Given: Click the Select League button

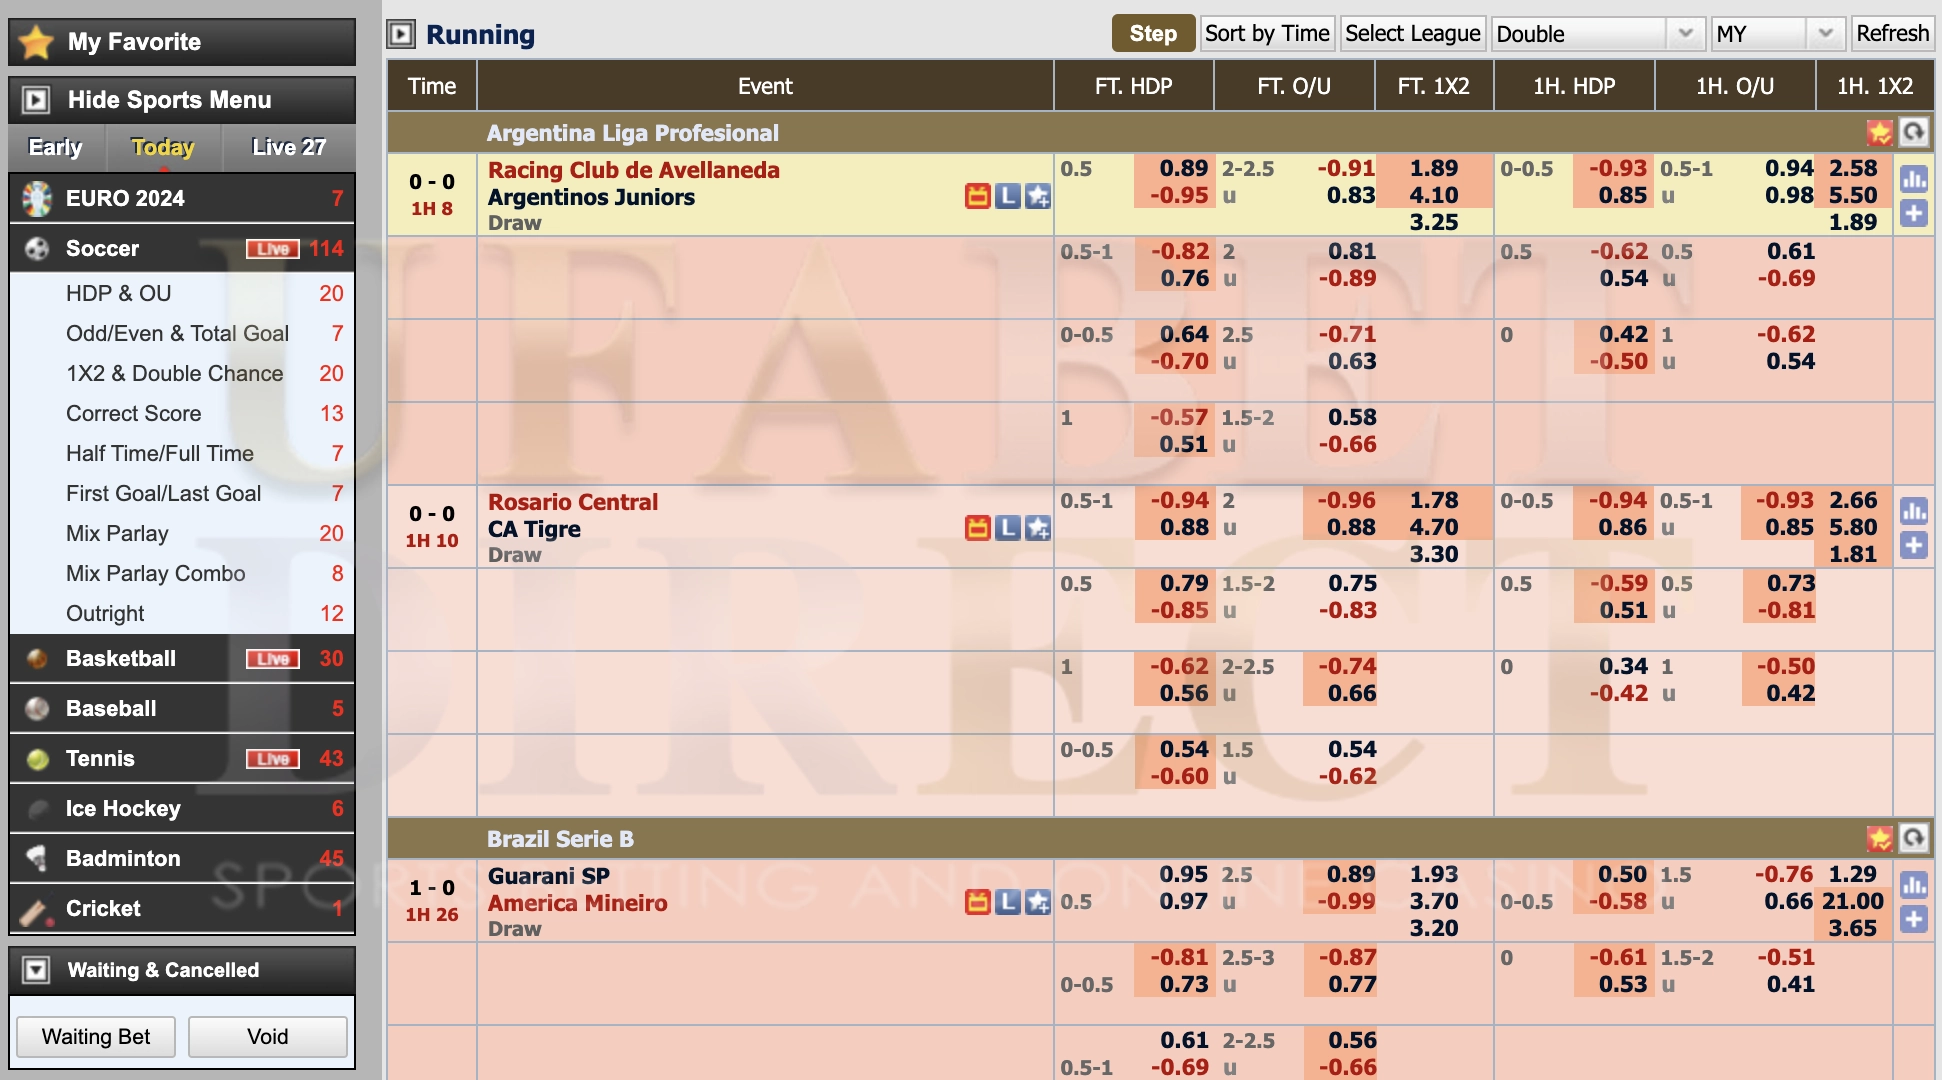Looking at the screenshot, I should [x=1412, y=34].
